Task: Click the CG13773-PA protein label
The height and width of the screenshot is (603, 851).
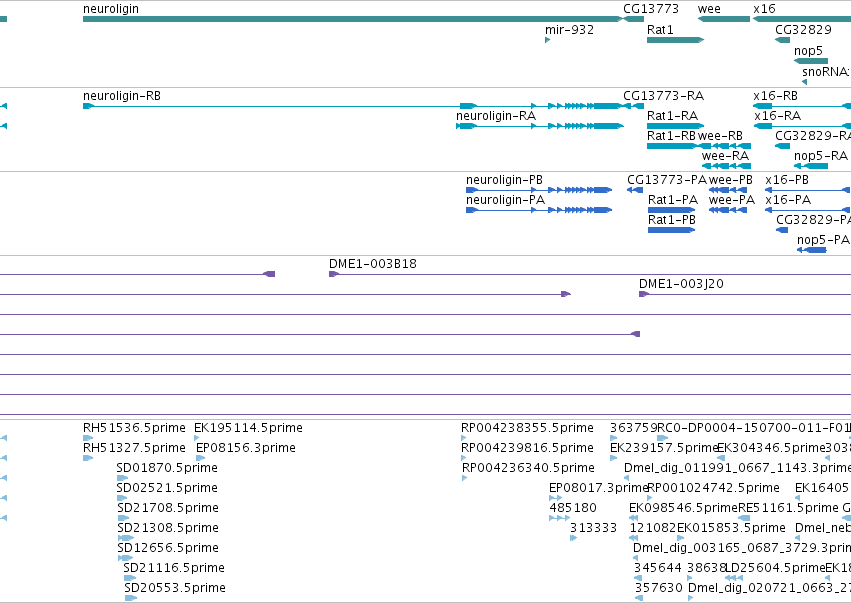Action: (x=667, y=180)
